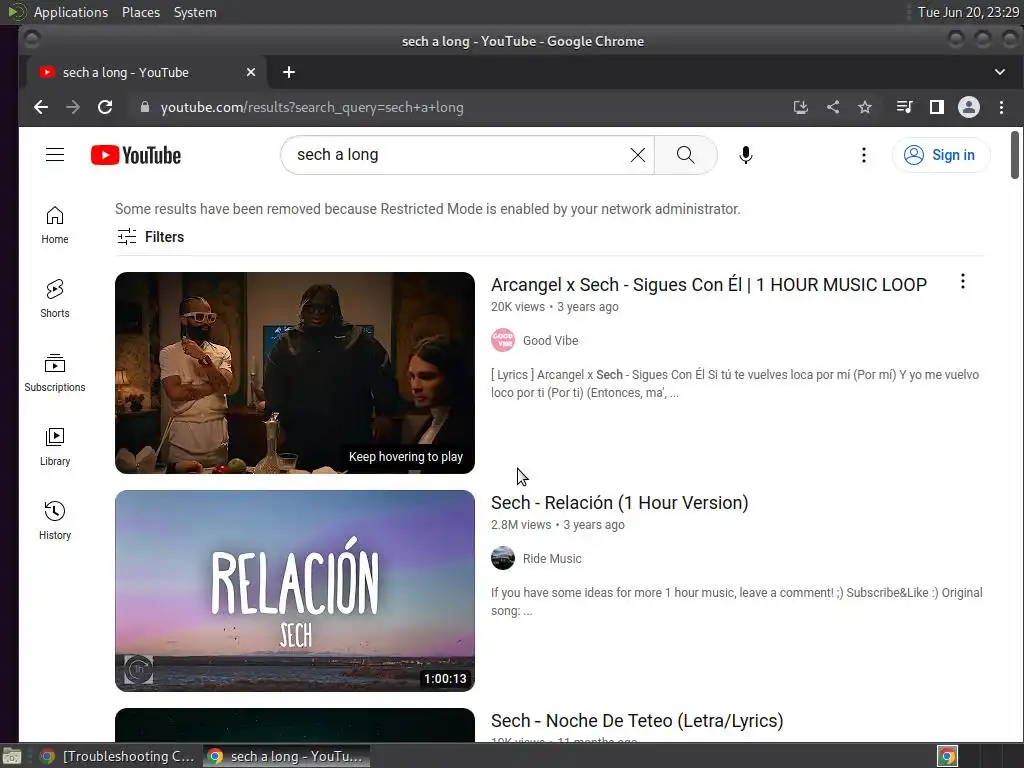Screen dimensions: 1024x768
Task: Open Home in the sidebar
Action: point(55,225)
